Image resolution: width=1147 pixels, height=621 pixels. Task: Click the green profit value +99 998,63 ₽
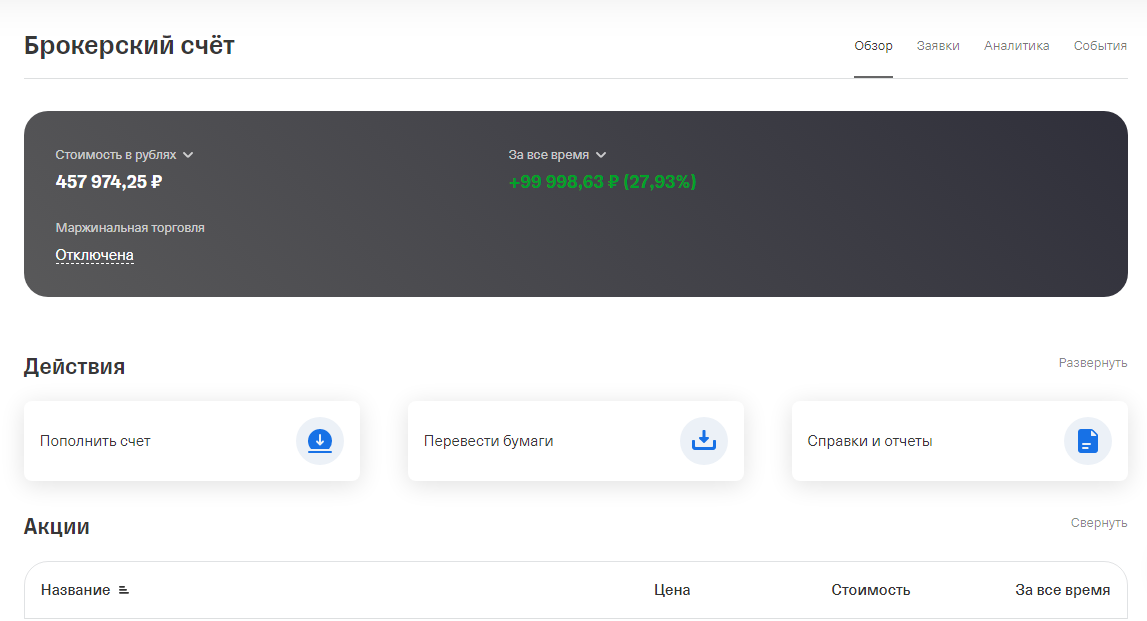[565, 182]
